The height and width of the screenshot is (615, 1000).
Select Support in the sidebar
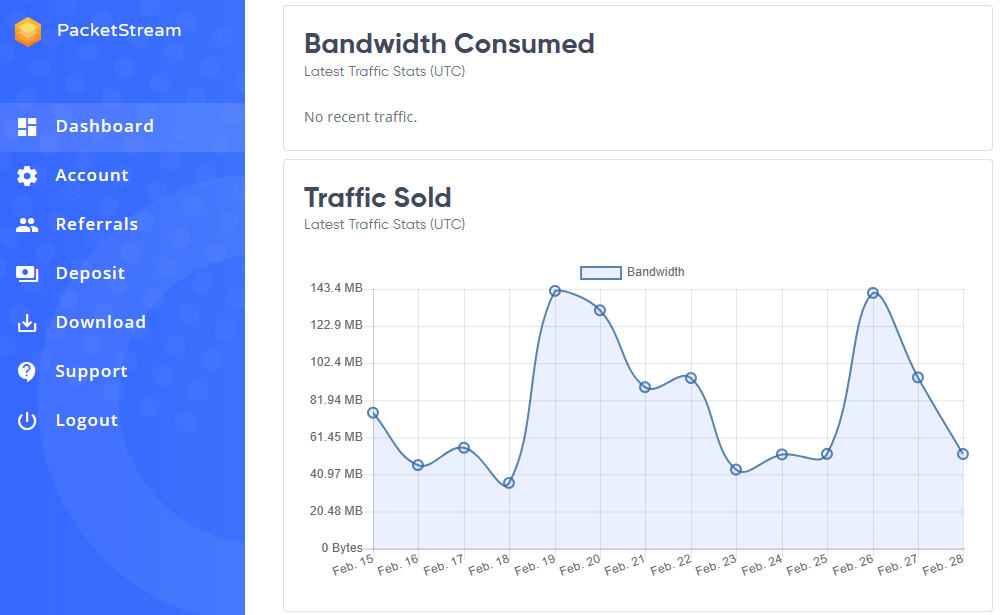click(x=122, y=371)
